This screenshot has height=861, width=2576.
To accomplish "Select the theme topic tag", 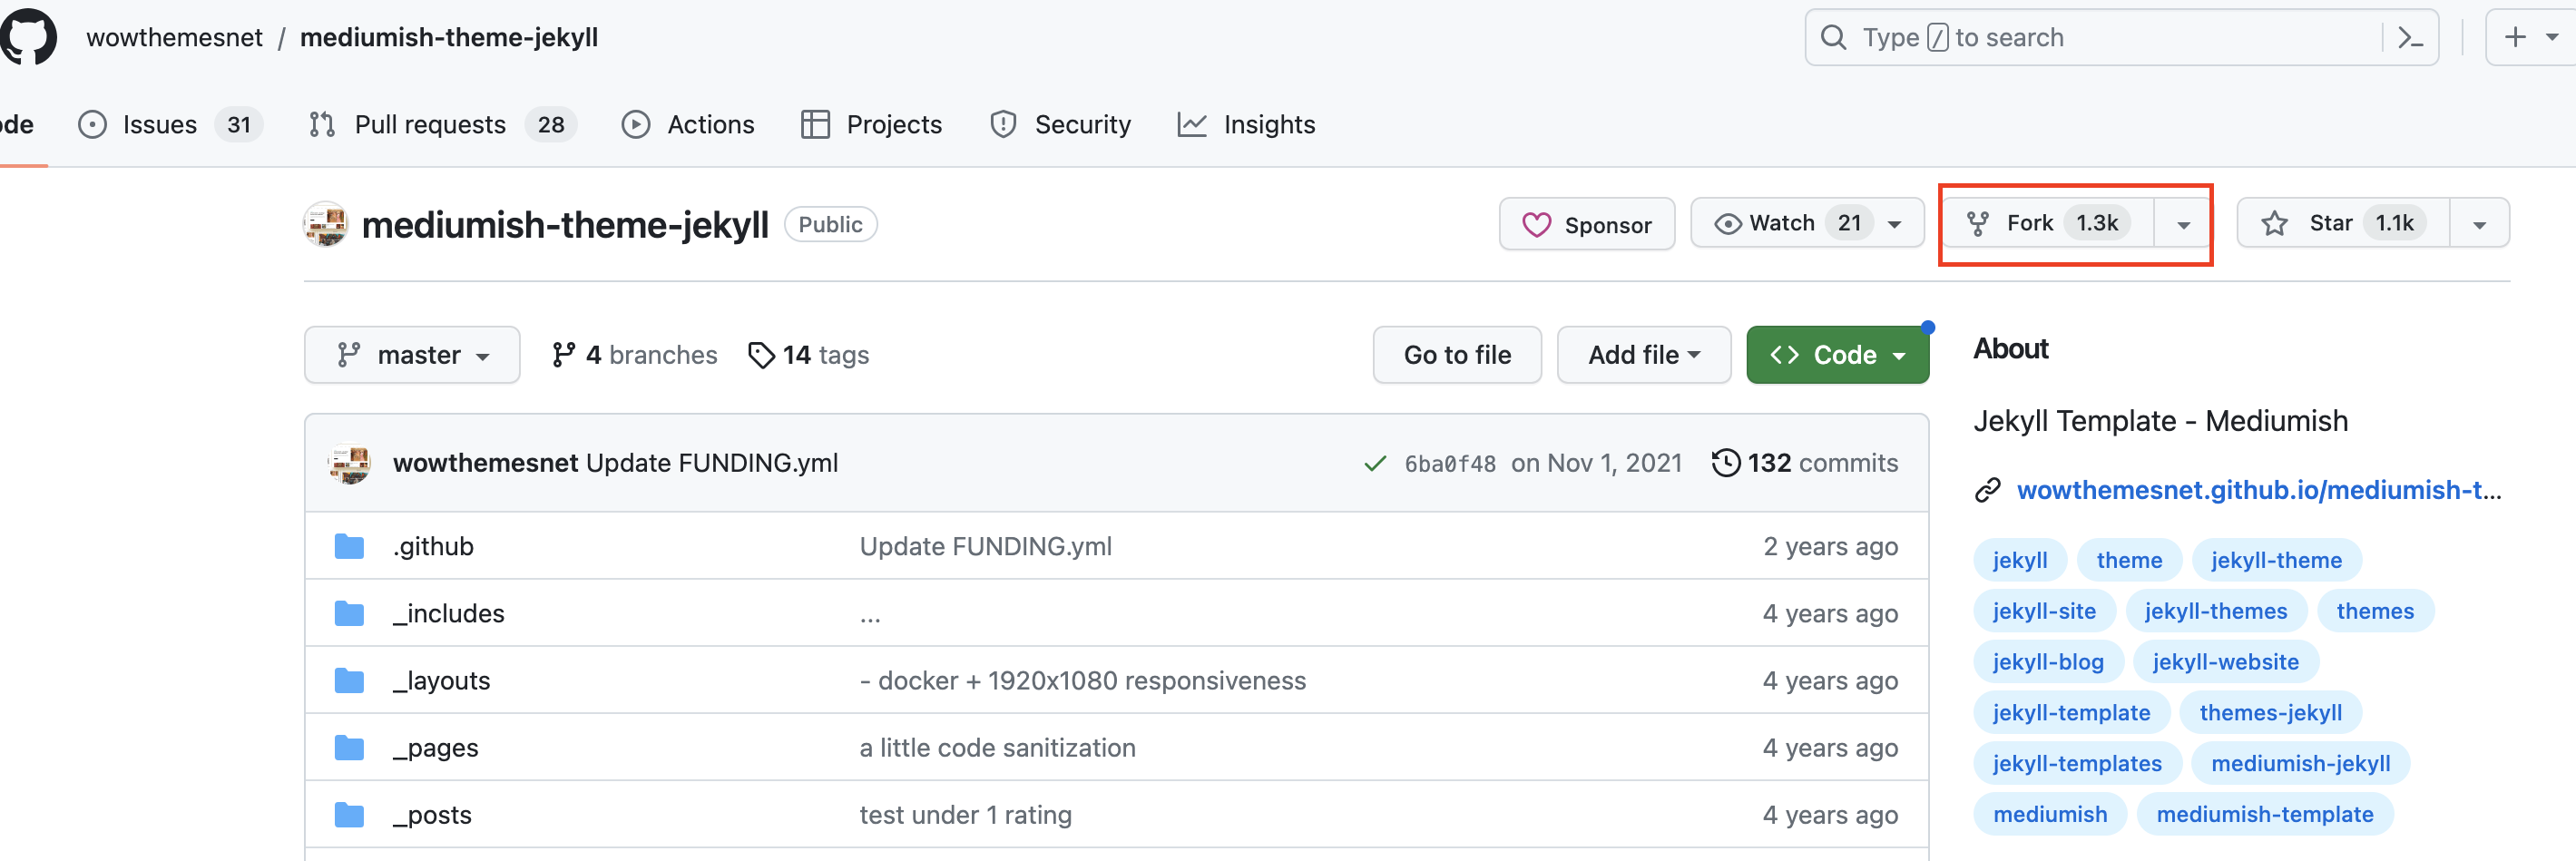I will [x=2128, y=560].
